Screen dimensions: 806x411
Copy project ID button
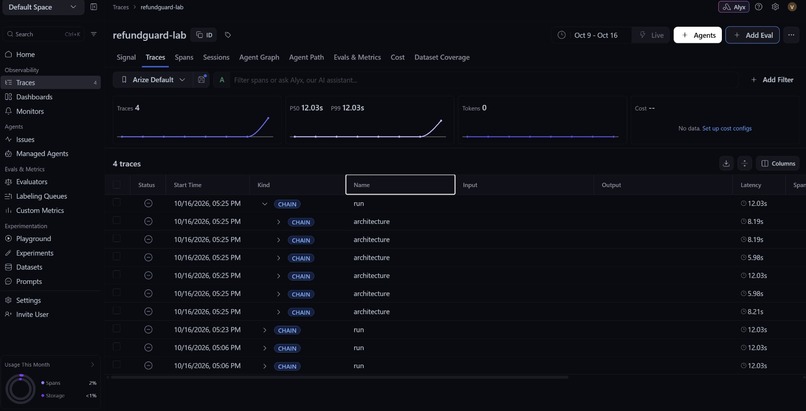[204, 35]
